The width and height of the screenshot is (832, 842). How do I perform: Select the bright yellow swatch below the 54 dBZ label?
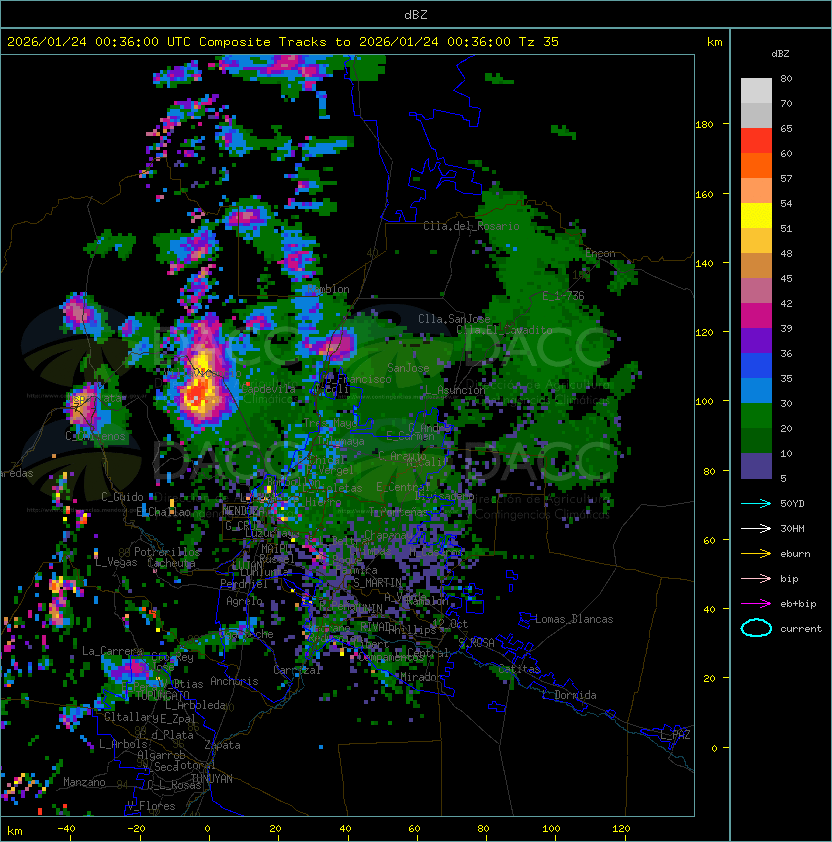click(x=756, y=216)
